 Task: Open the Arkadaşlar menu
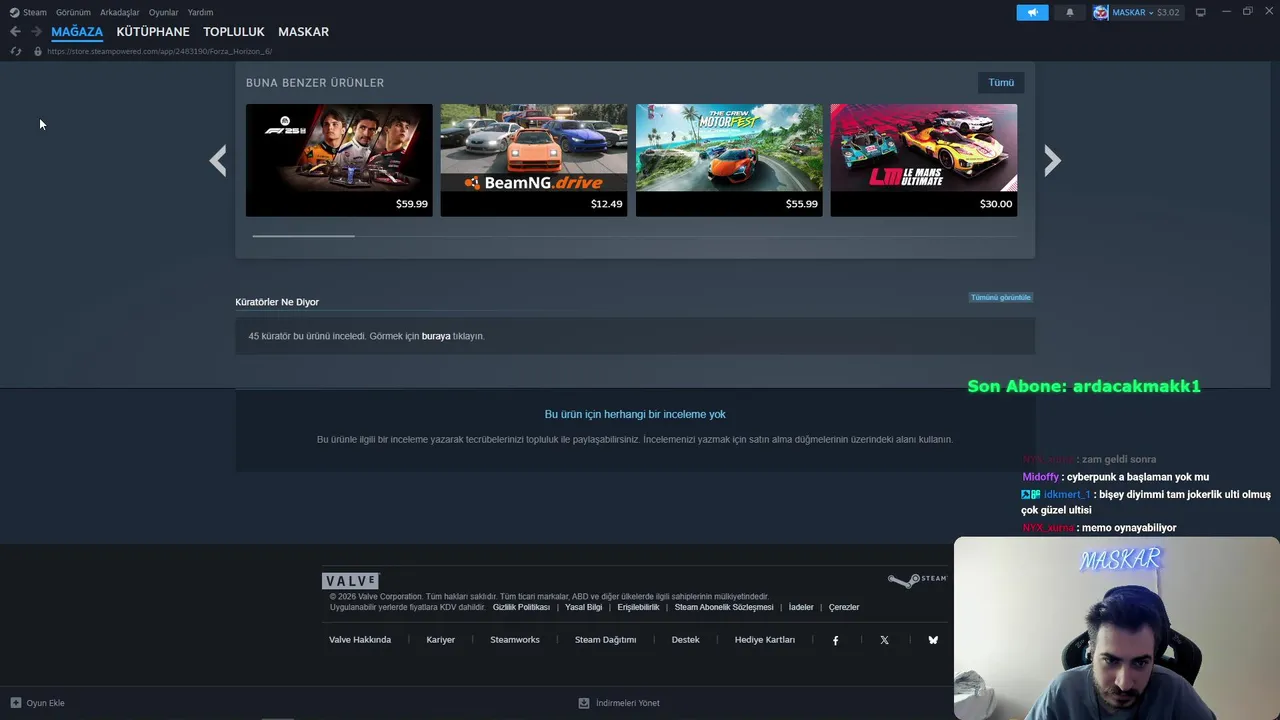[120, 12]
